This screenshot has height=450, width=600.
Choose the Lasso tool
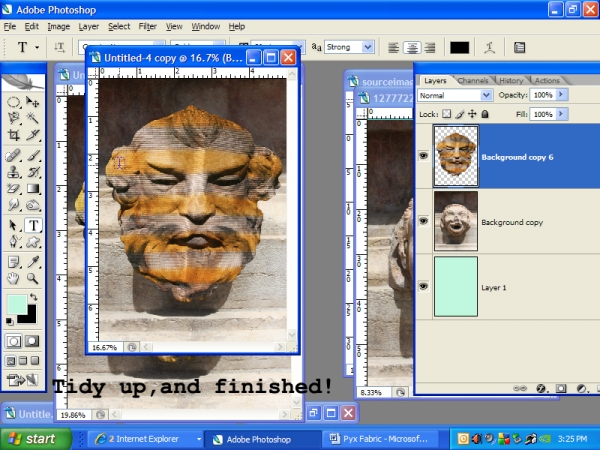pyautogui.click(x=13, y=118)
